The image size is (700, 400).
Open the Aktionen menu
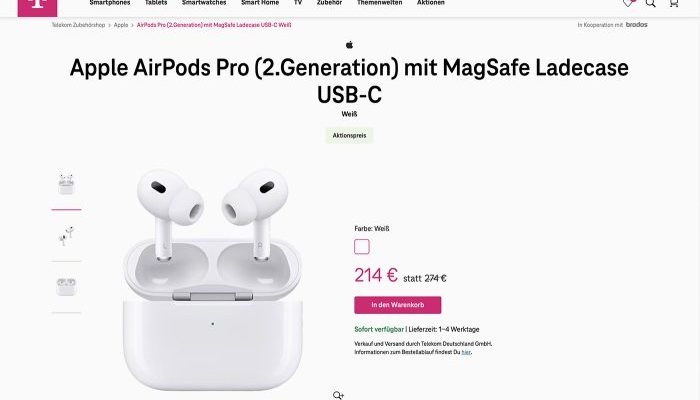pos(431,3)
